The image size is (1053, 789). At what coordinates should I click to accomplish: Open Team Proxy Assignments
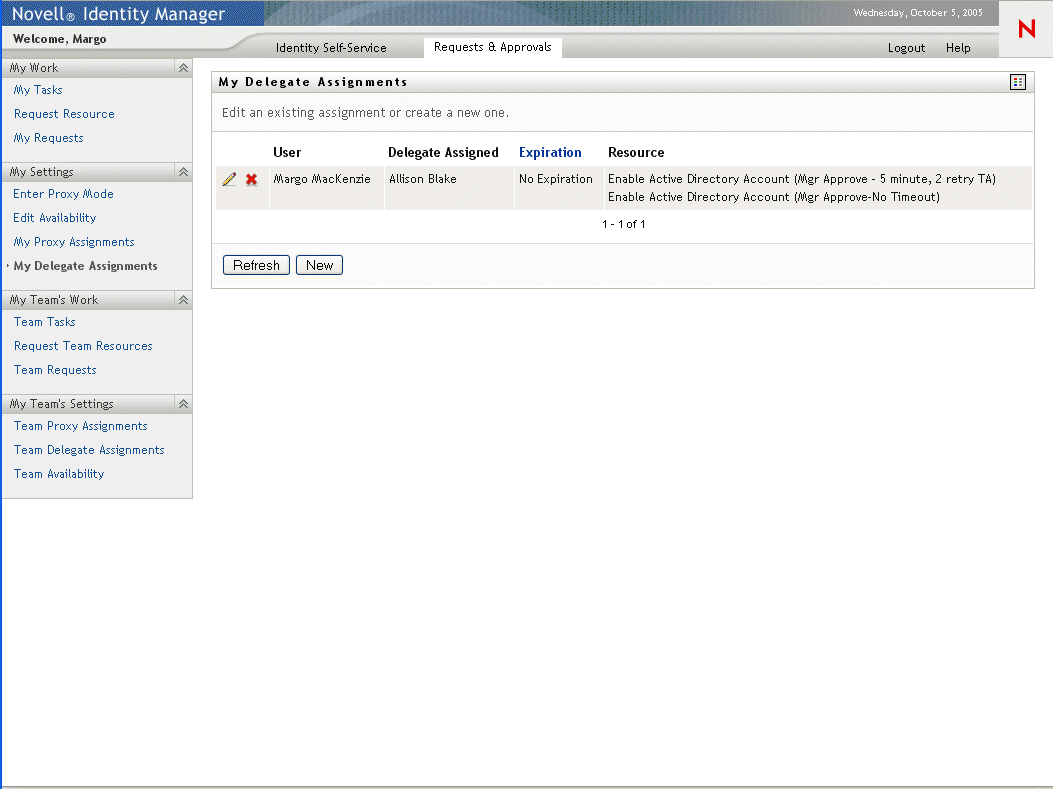click(x=81, y=426)
